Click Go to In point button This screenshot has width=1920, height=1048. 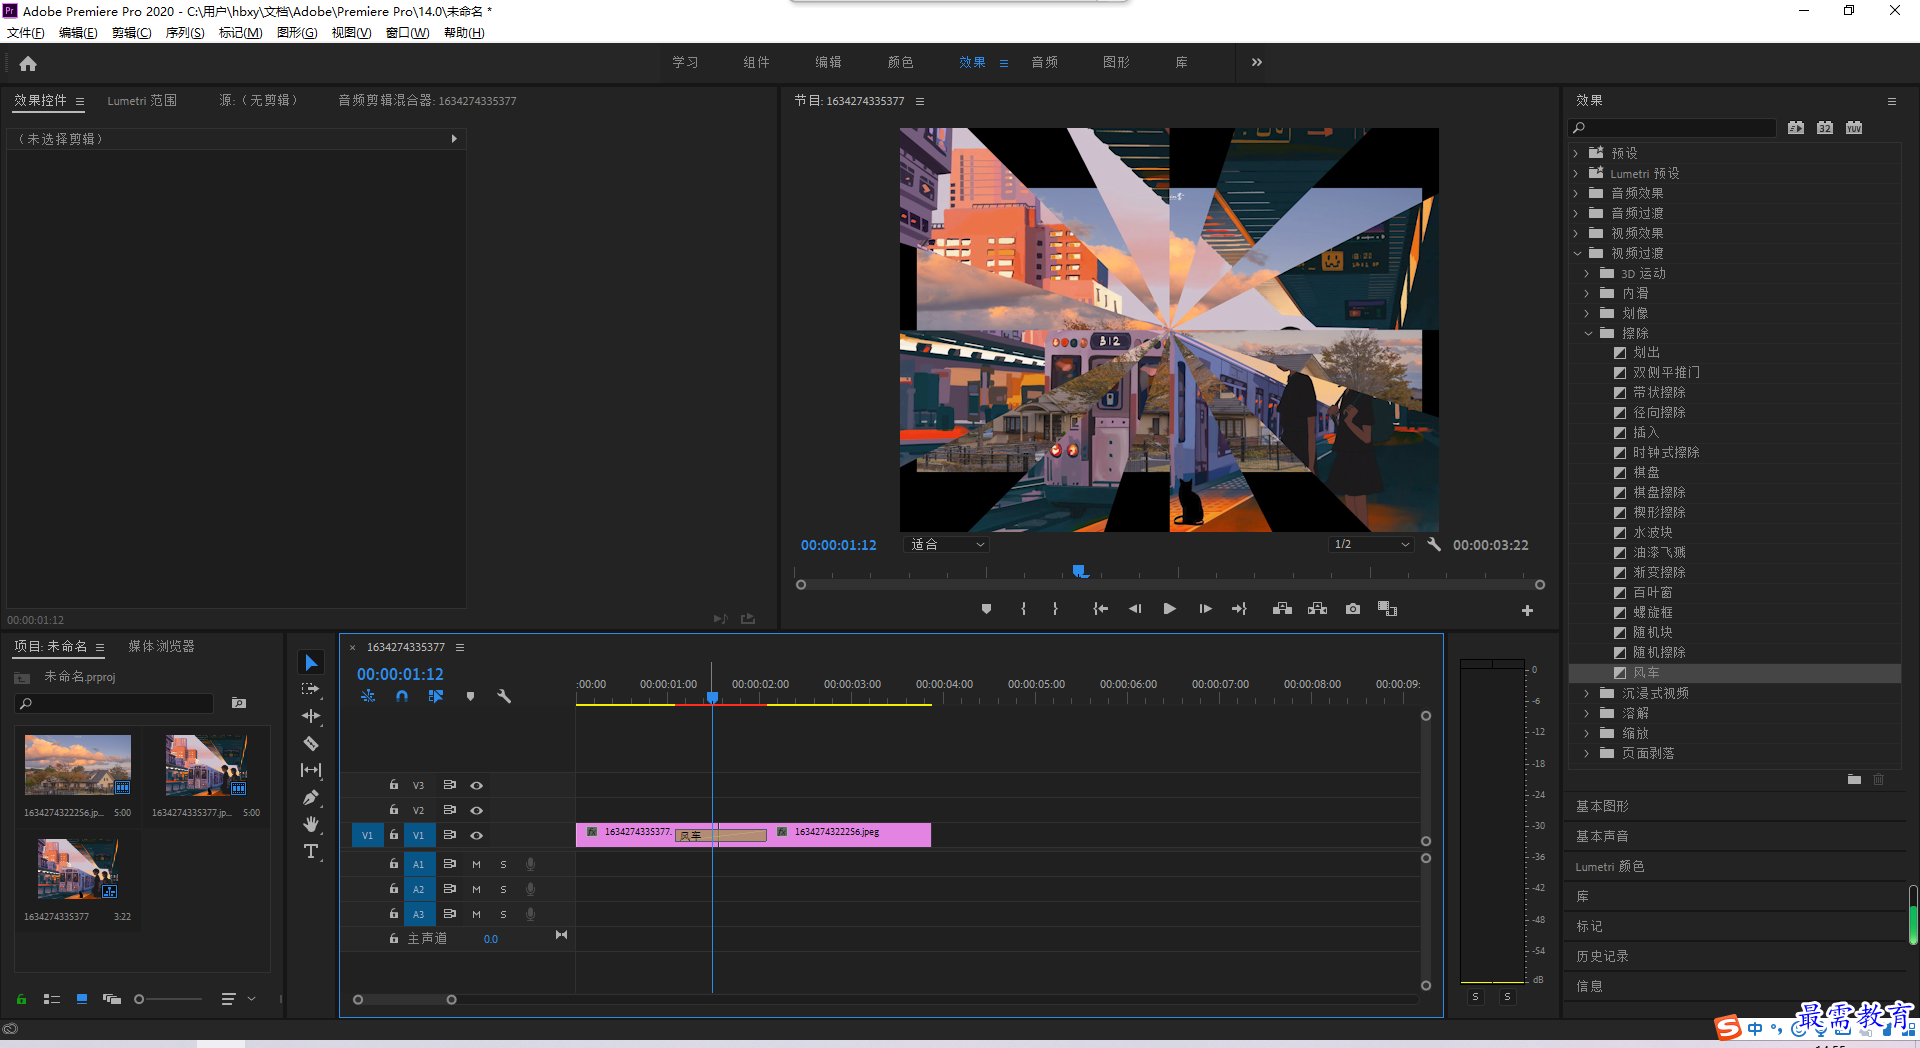1100,609
